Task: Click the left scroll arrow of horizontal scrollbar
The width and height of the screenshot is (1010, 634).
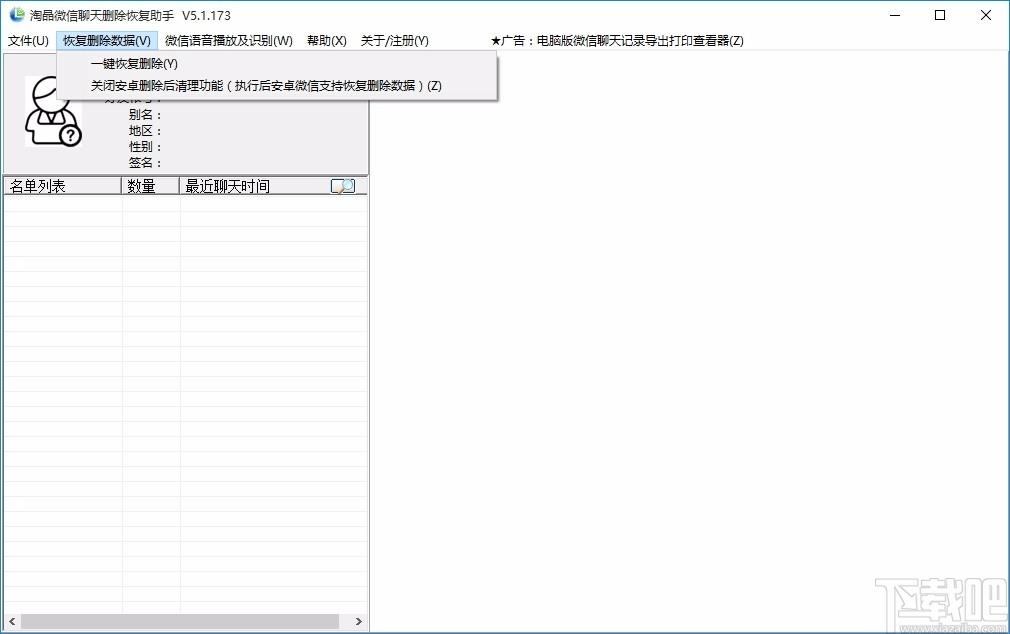Action: click(12, 622)
